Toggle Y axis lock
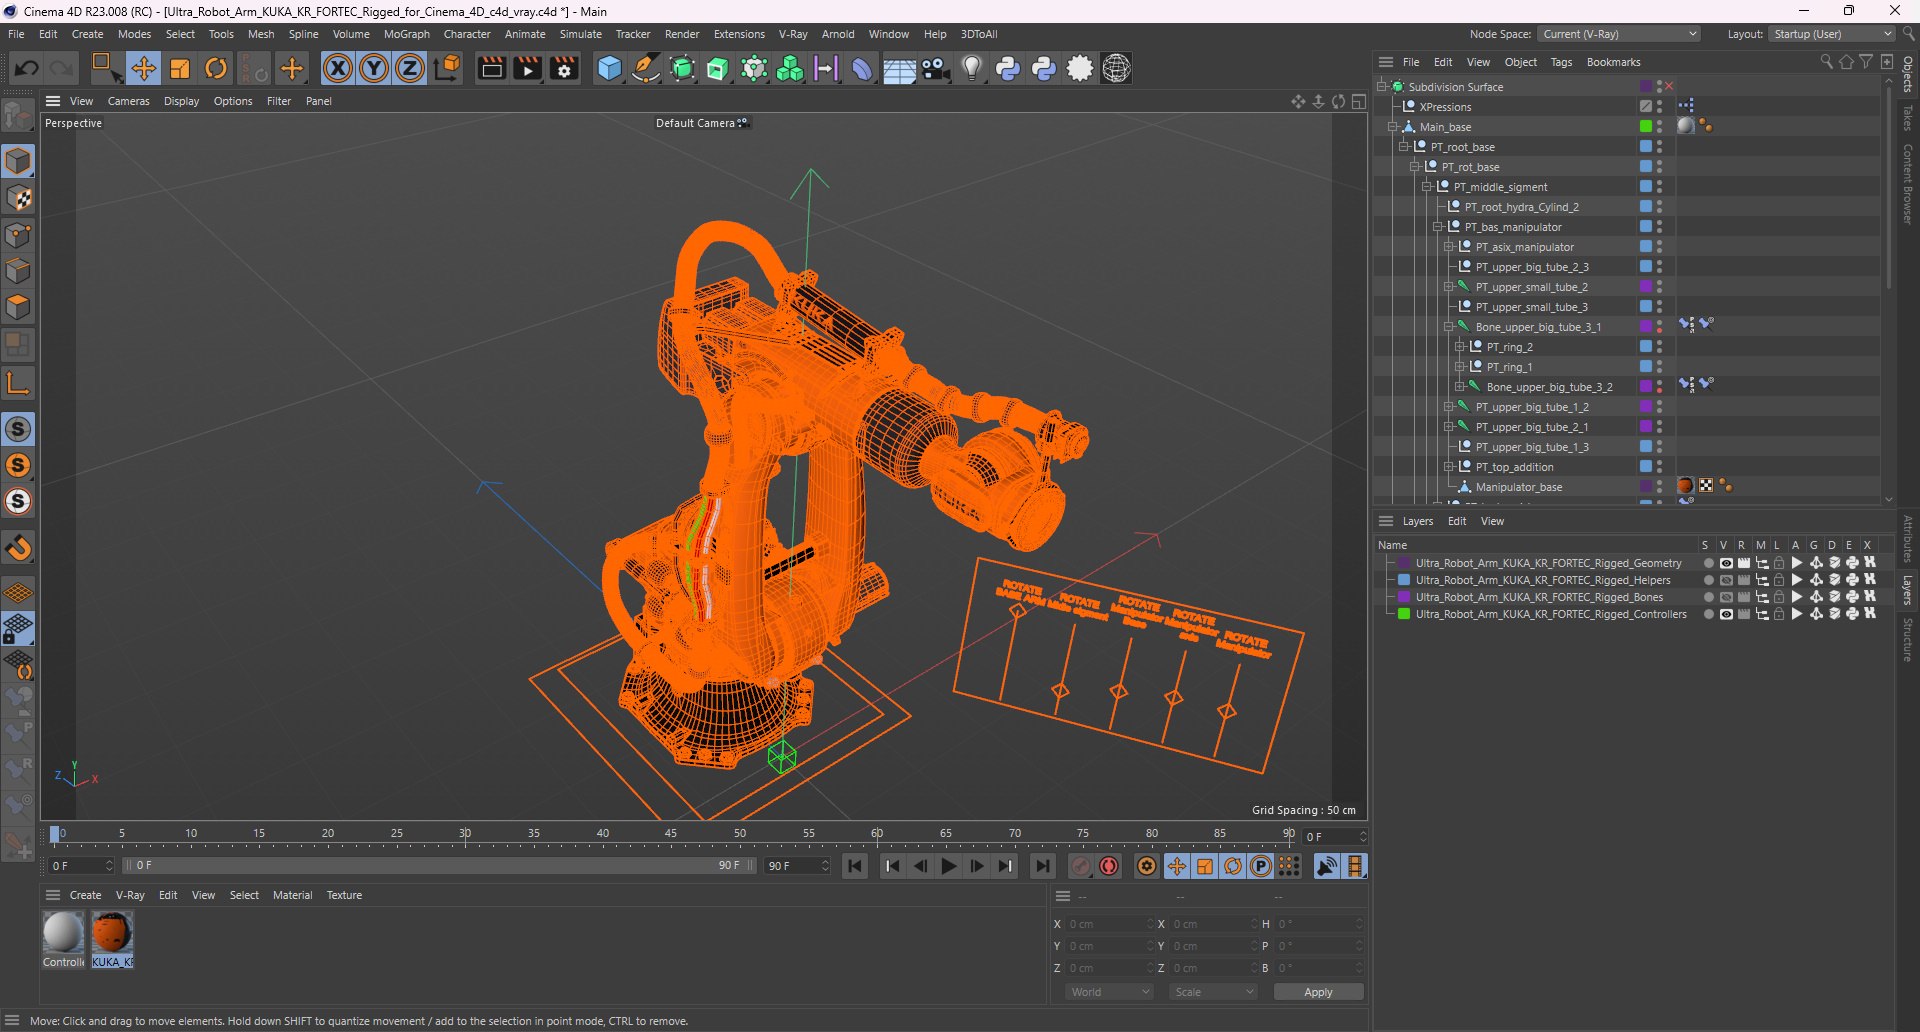1920x1032 pixels. point(374,68)
